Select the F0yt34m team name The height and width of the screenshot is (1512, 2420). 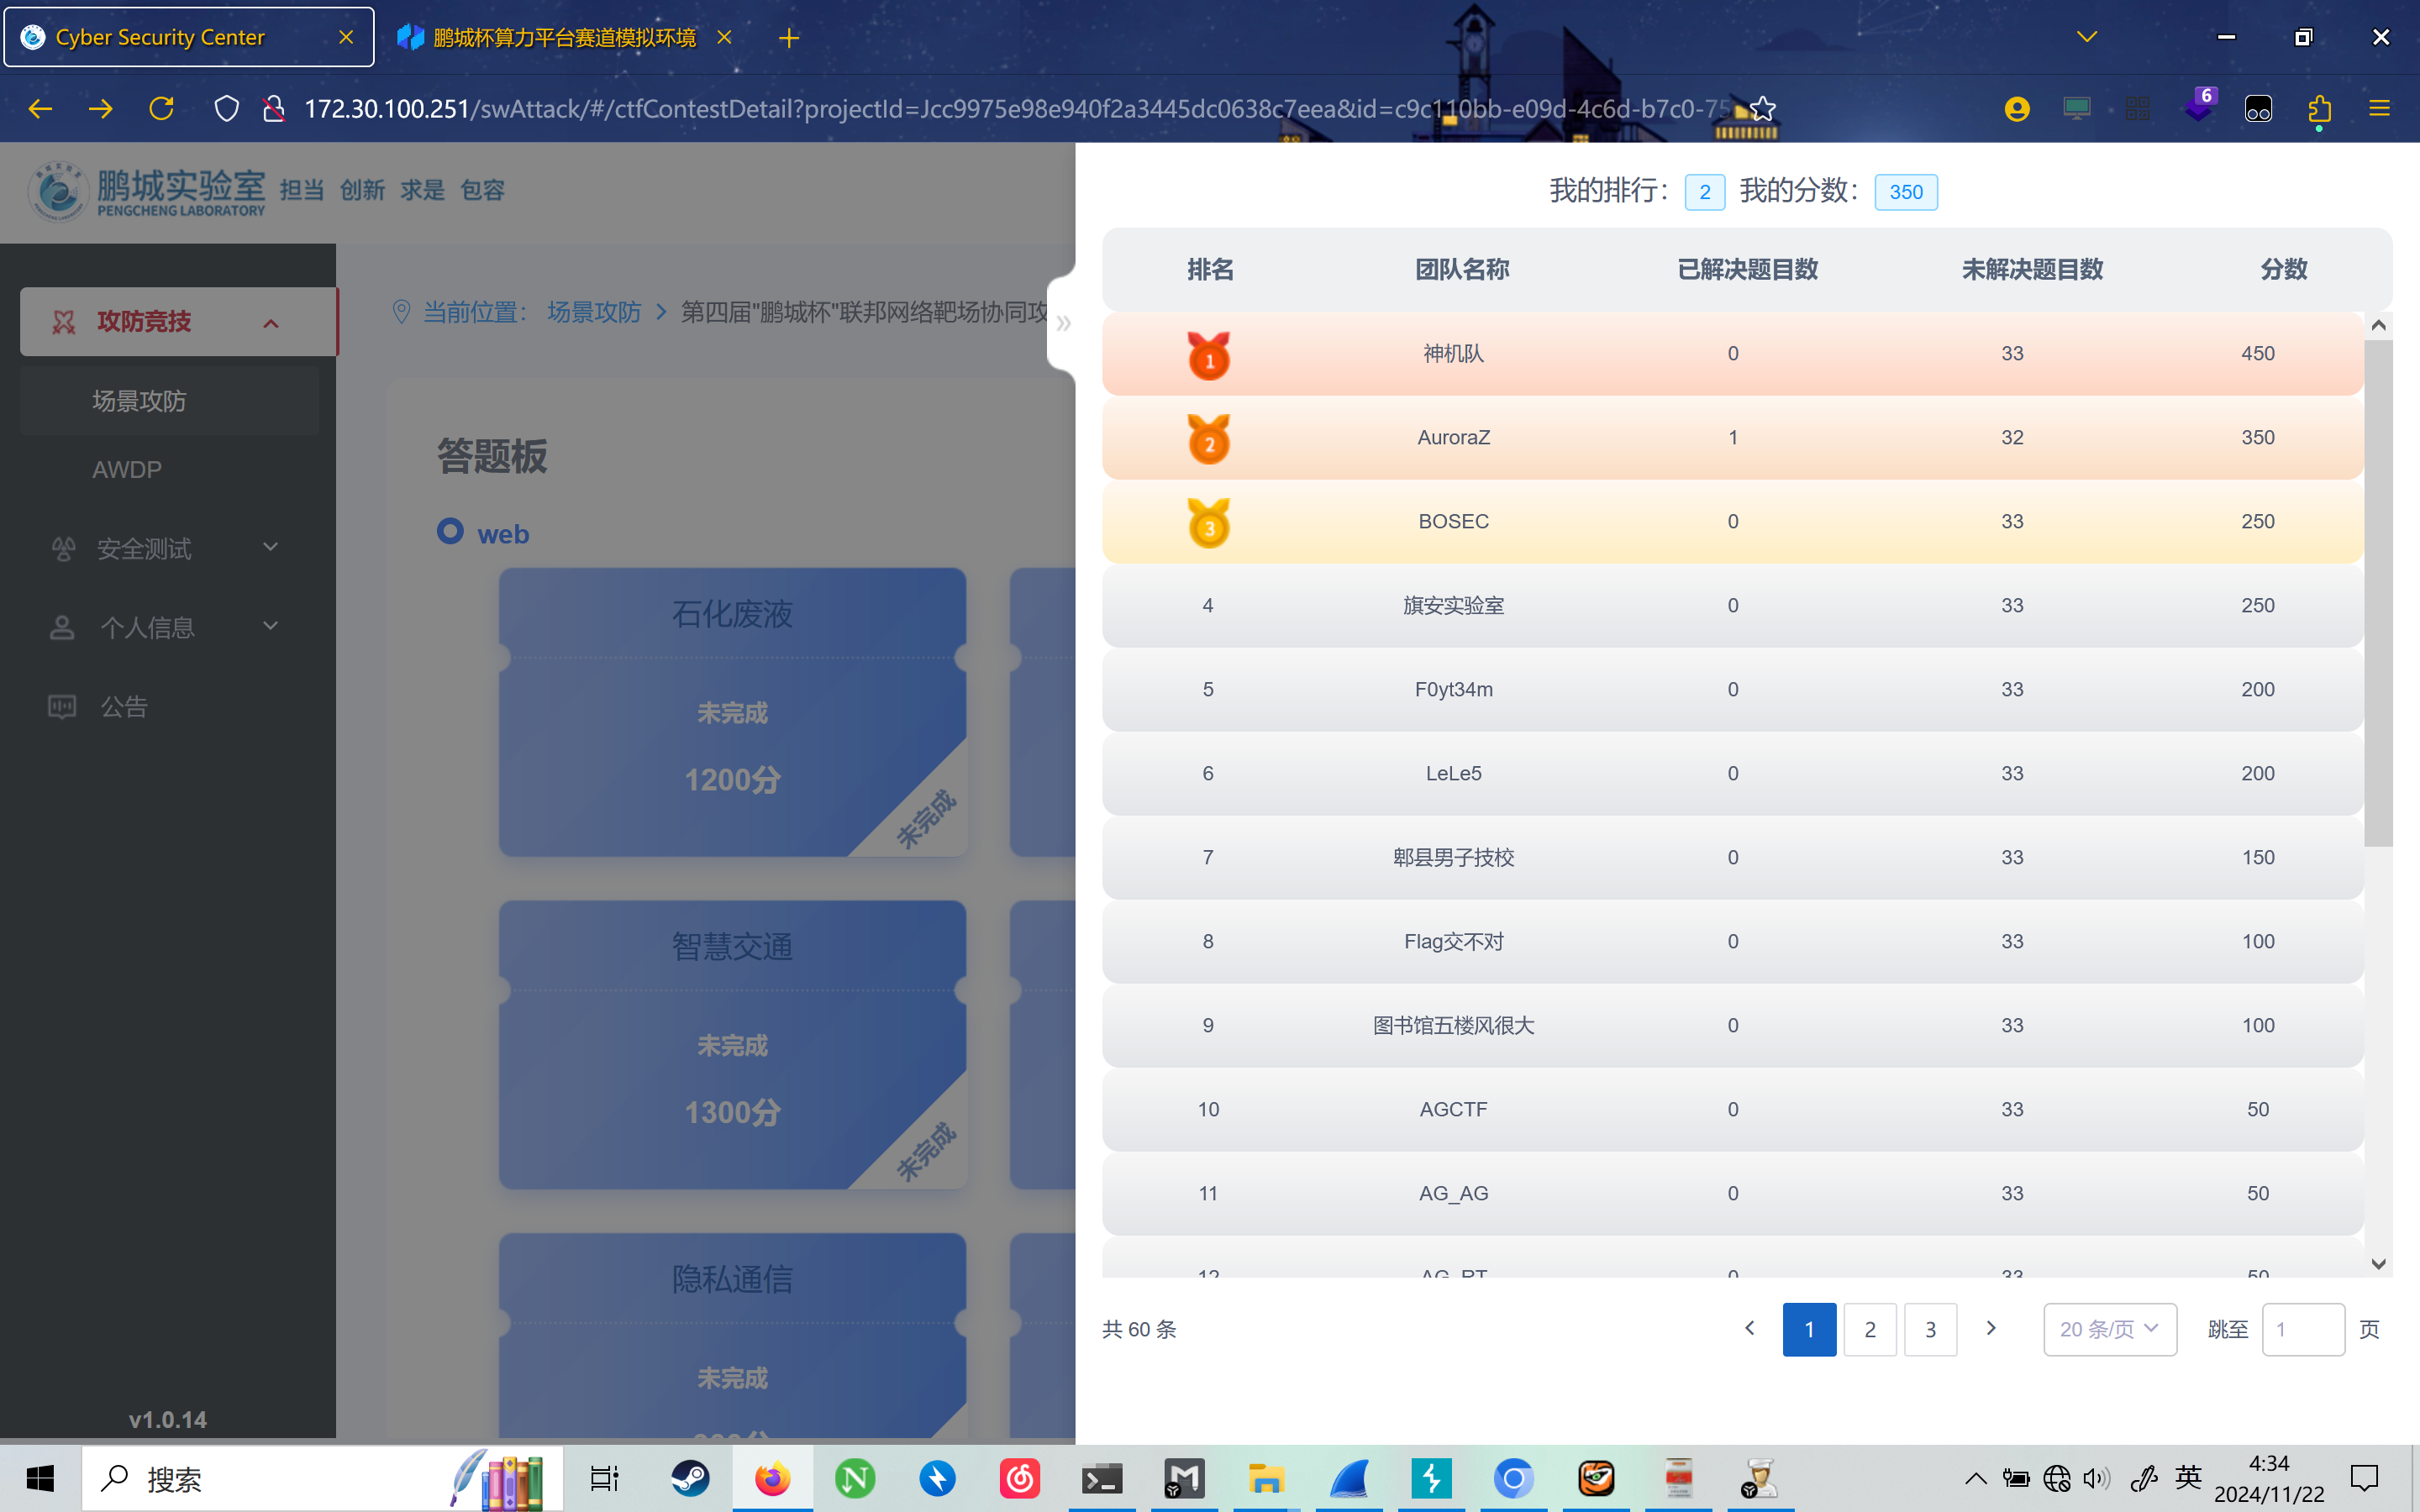click(1454, 689)
